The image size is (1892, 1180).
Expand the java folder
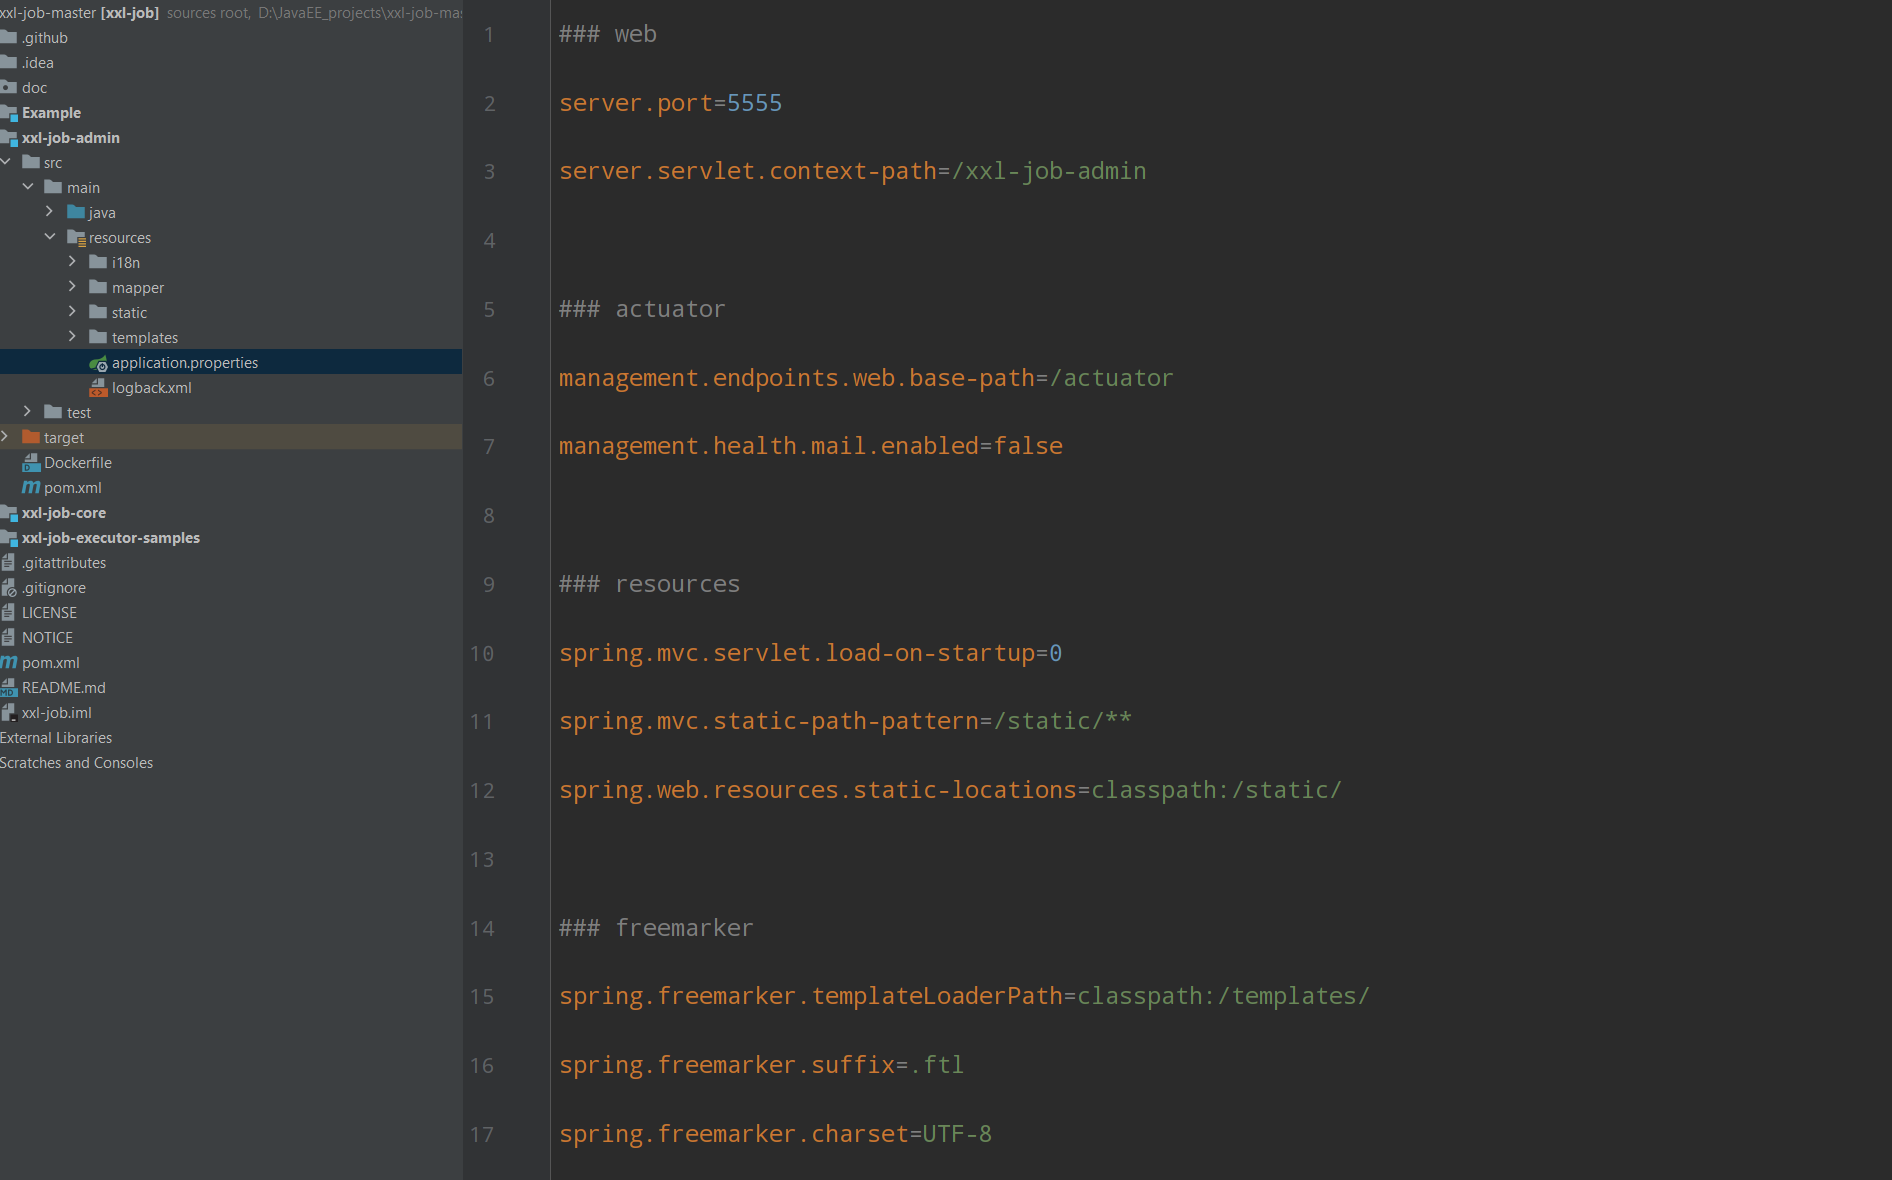pyautogui.click(x=49, y=212)
